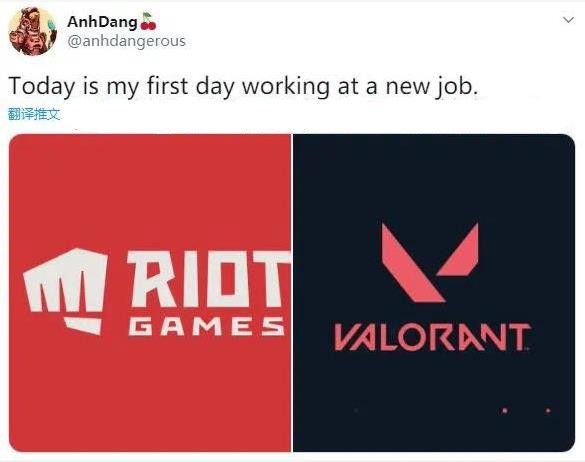
Task: Click the right wing of Valorant emblem
Action: [x=458, y=250]
